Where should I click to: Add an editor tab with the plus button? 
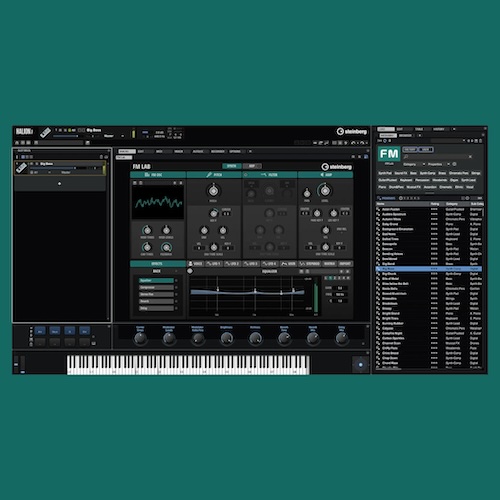[x=250, y=151]
